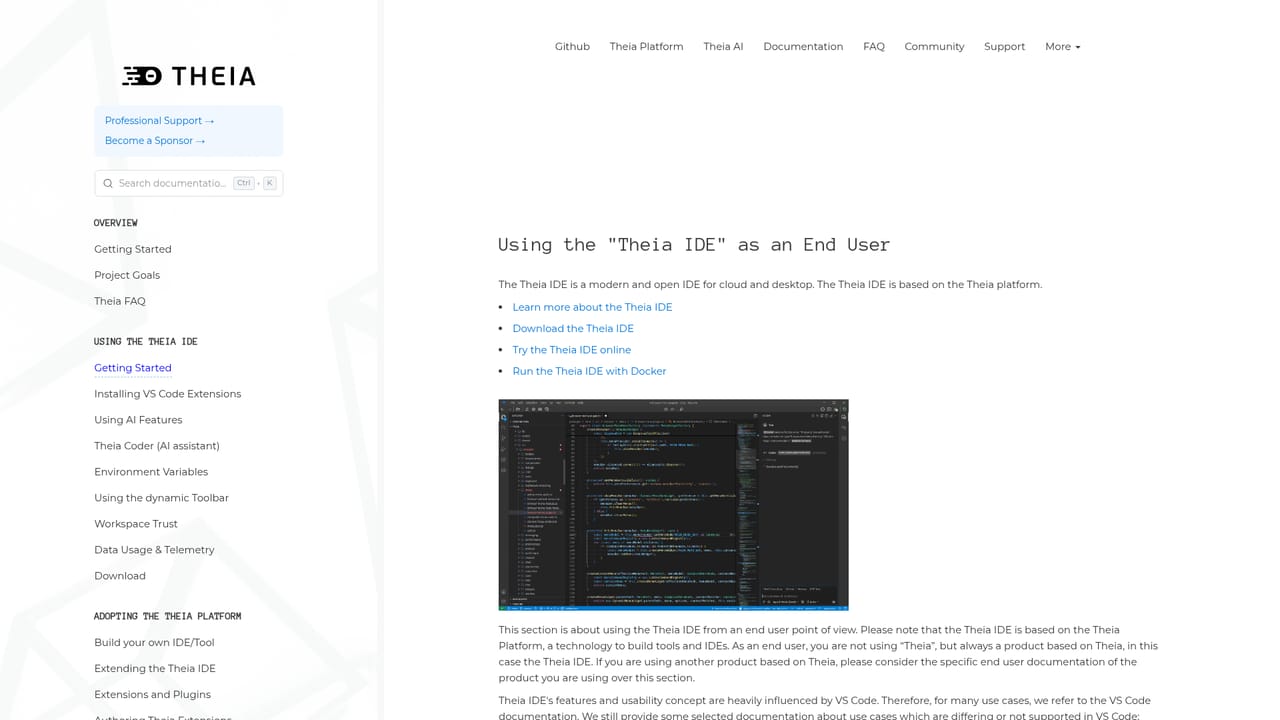
Task: Click Try the Theia IDE online
Action: [x=572, y=350]
